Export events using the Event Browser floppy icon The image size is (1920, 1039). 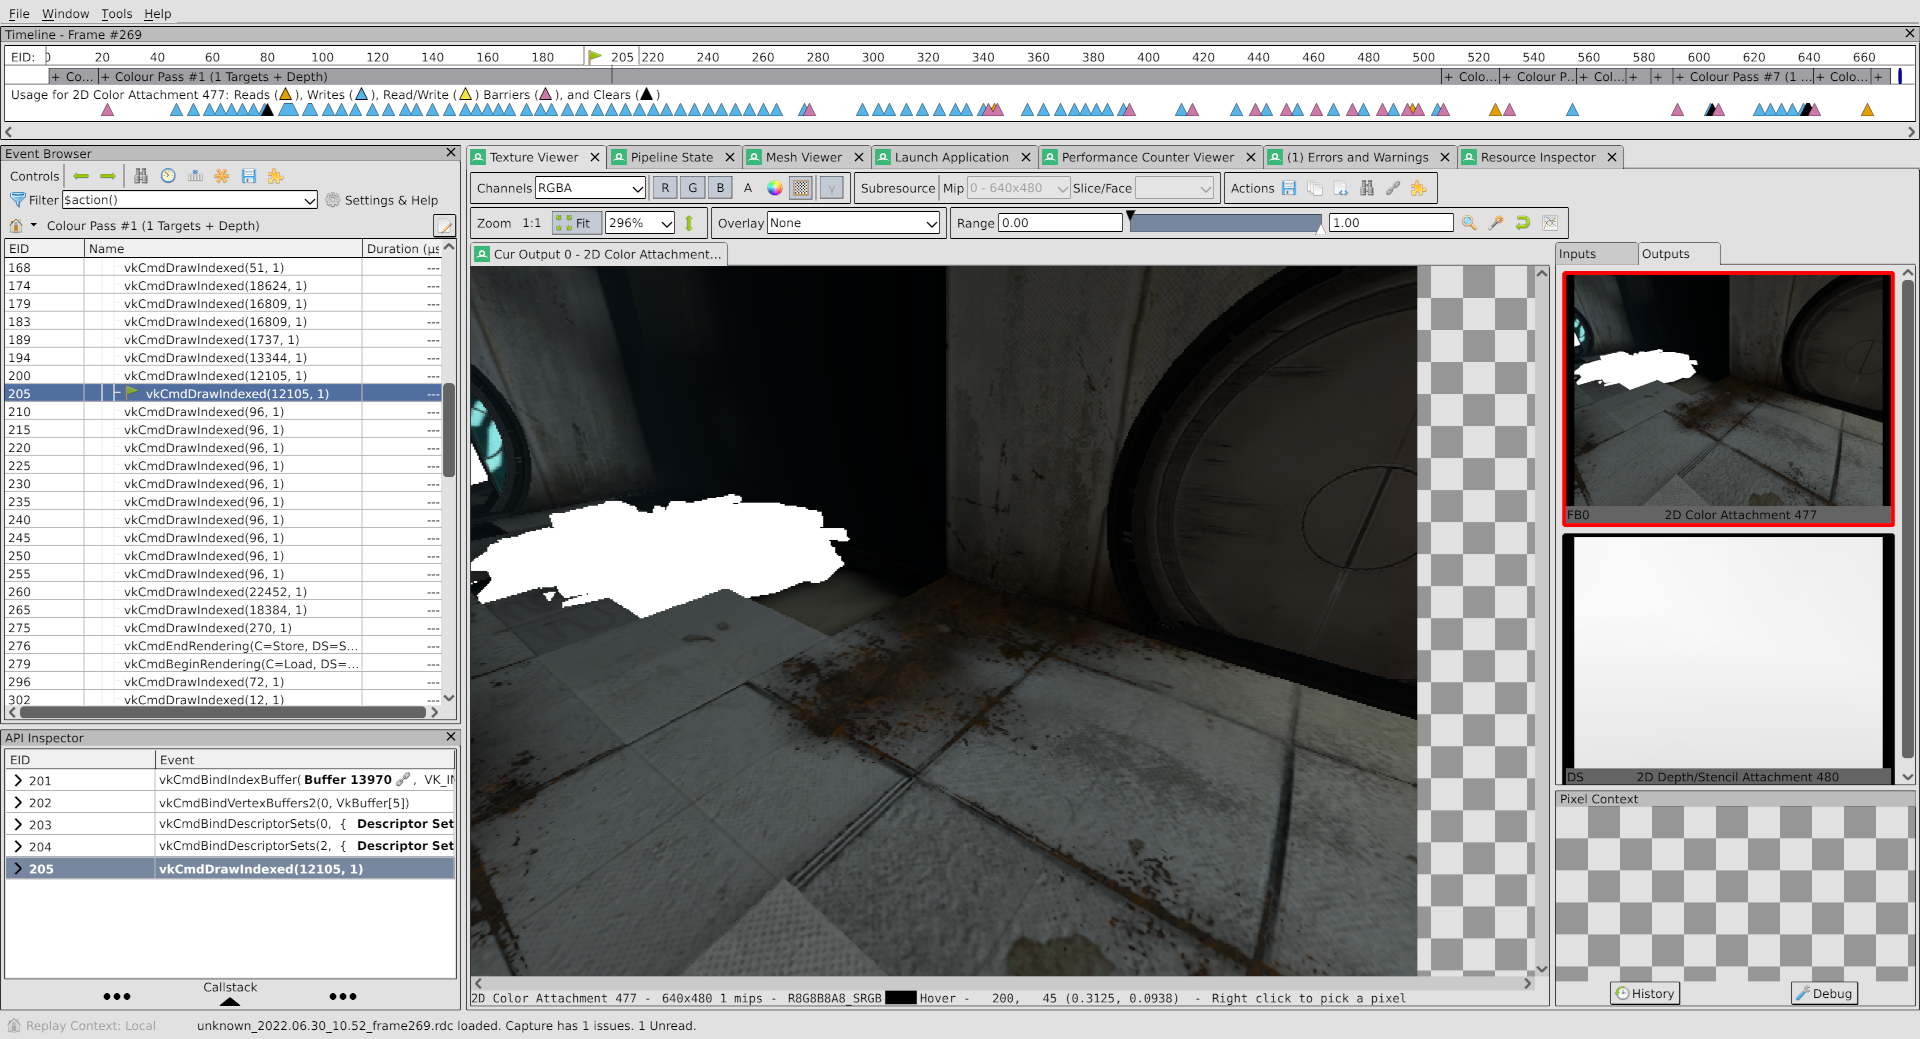tap(249, 176)
